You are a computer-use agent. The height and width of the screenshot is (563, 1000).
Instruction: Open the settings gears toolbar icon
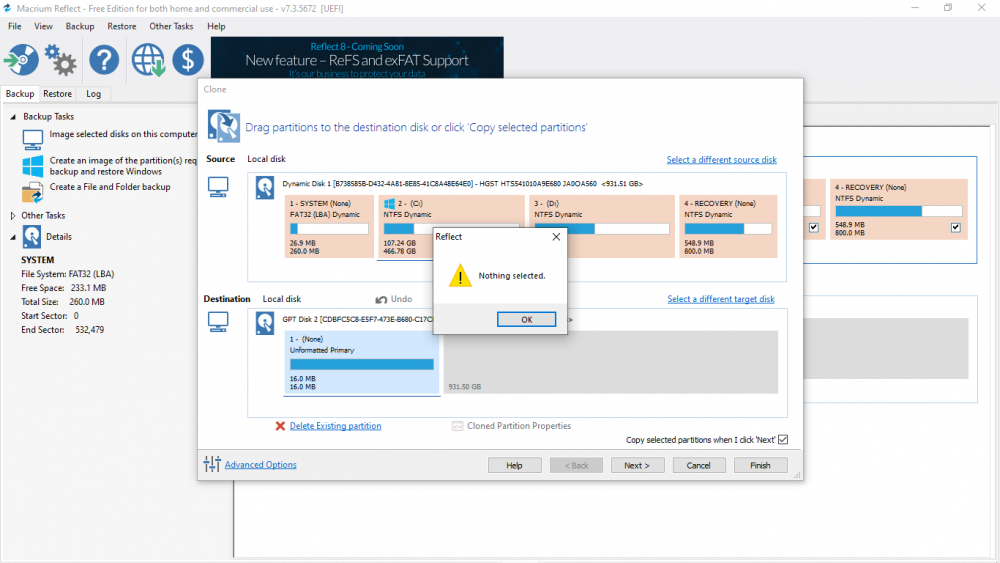[61, 60]
